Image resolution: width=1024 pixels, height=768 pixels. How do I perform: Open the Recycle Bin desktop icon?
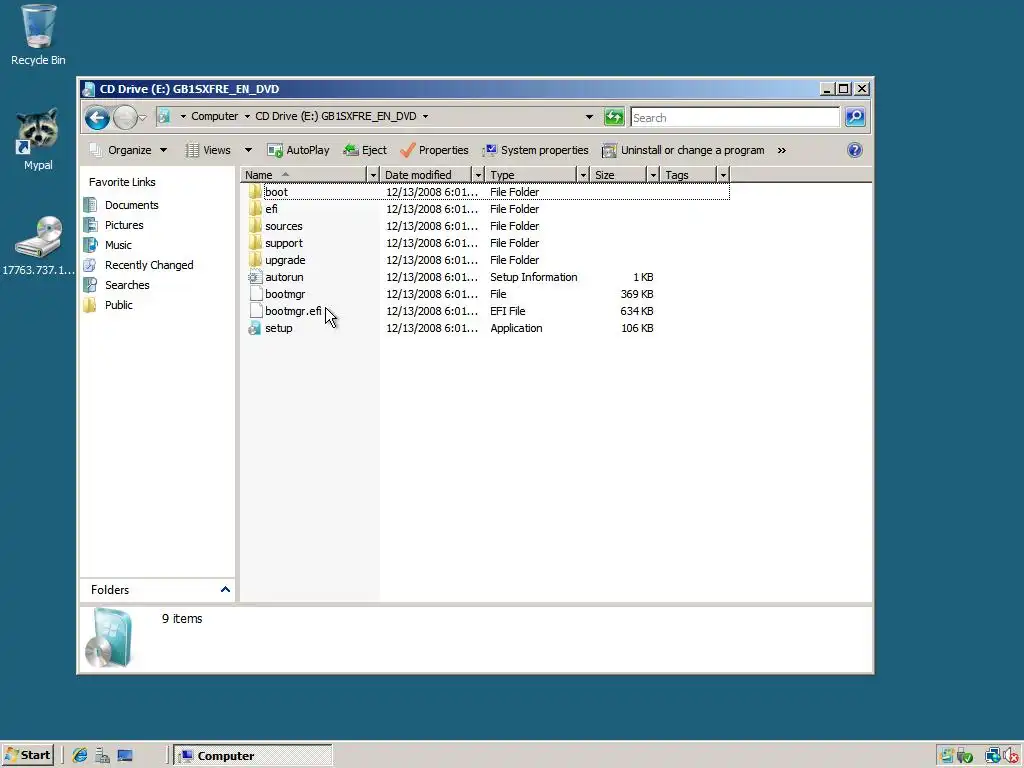click(x=38, y=35)
